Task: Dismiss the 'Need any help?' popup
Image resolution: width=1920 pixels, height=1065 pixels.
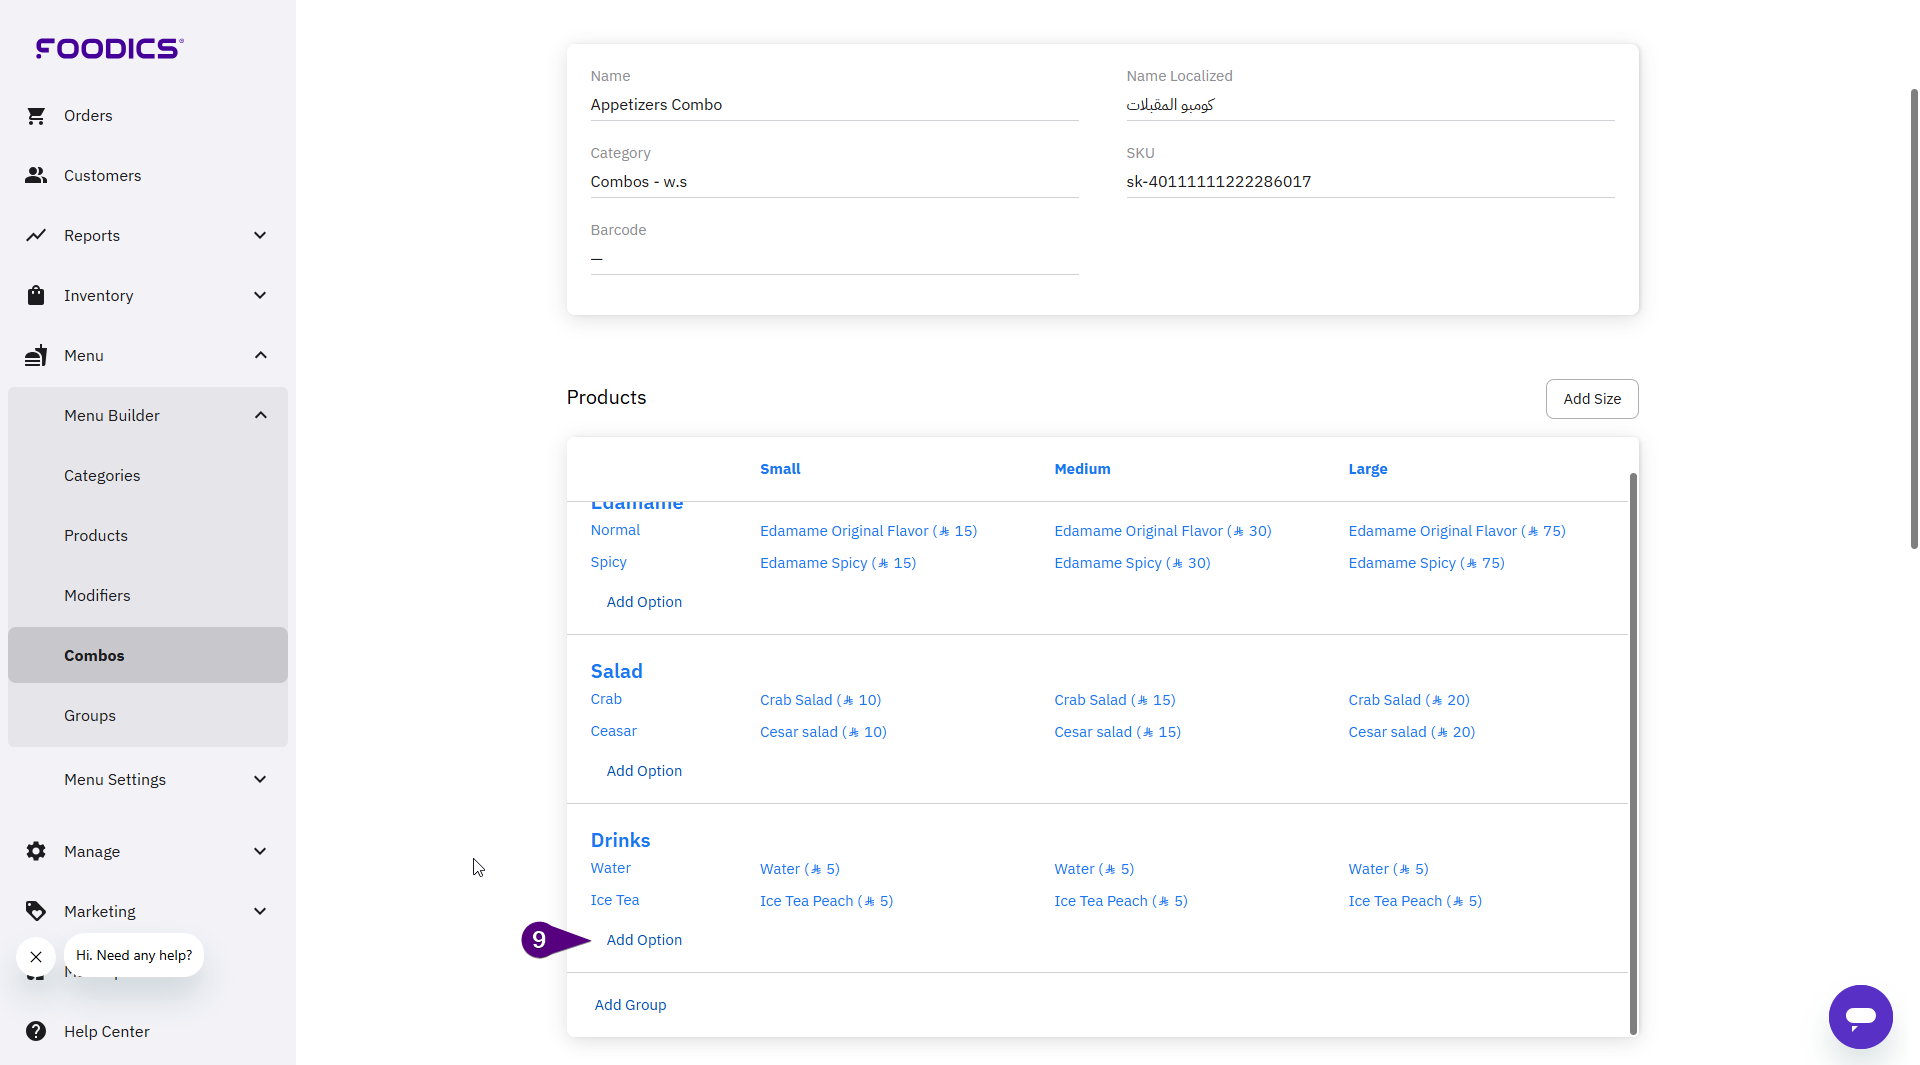Action: 36,957
